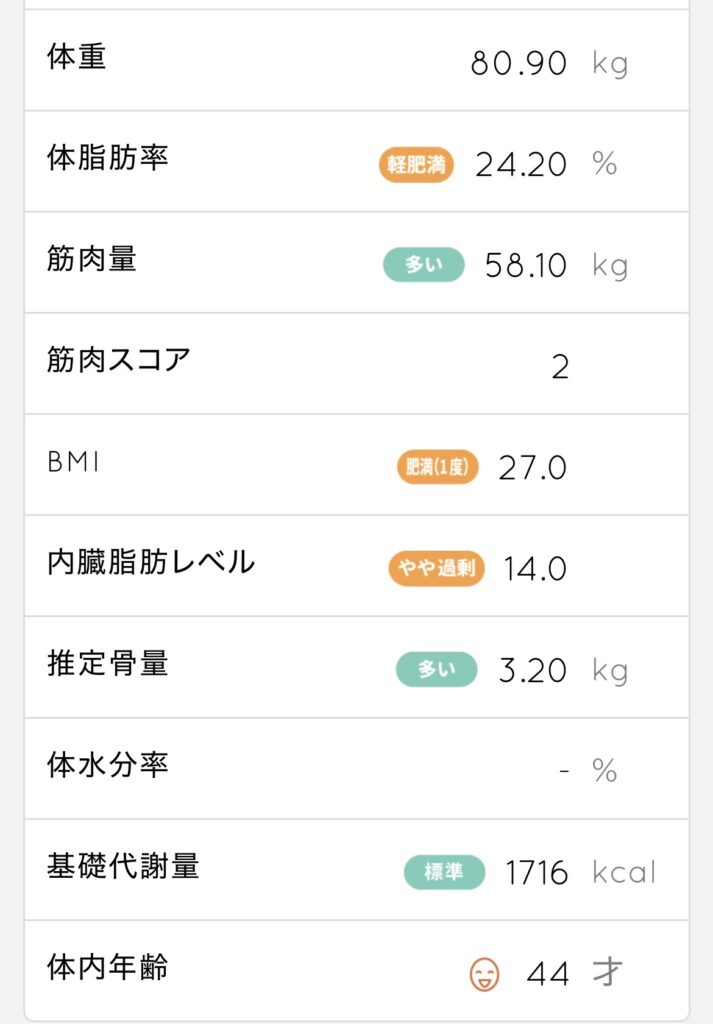Viewport: 713px width, 1024px height.
Task: Open the 内臓脂肪レベル row
Action: coord(151,563)
